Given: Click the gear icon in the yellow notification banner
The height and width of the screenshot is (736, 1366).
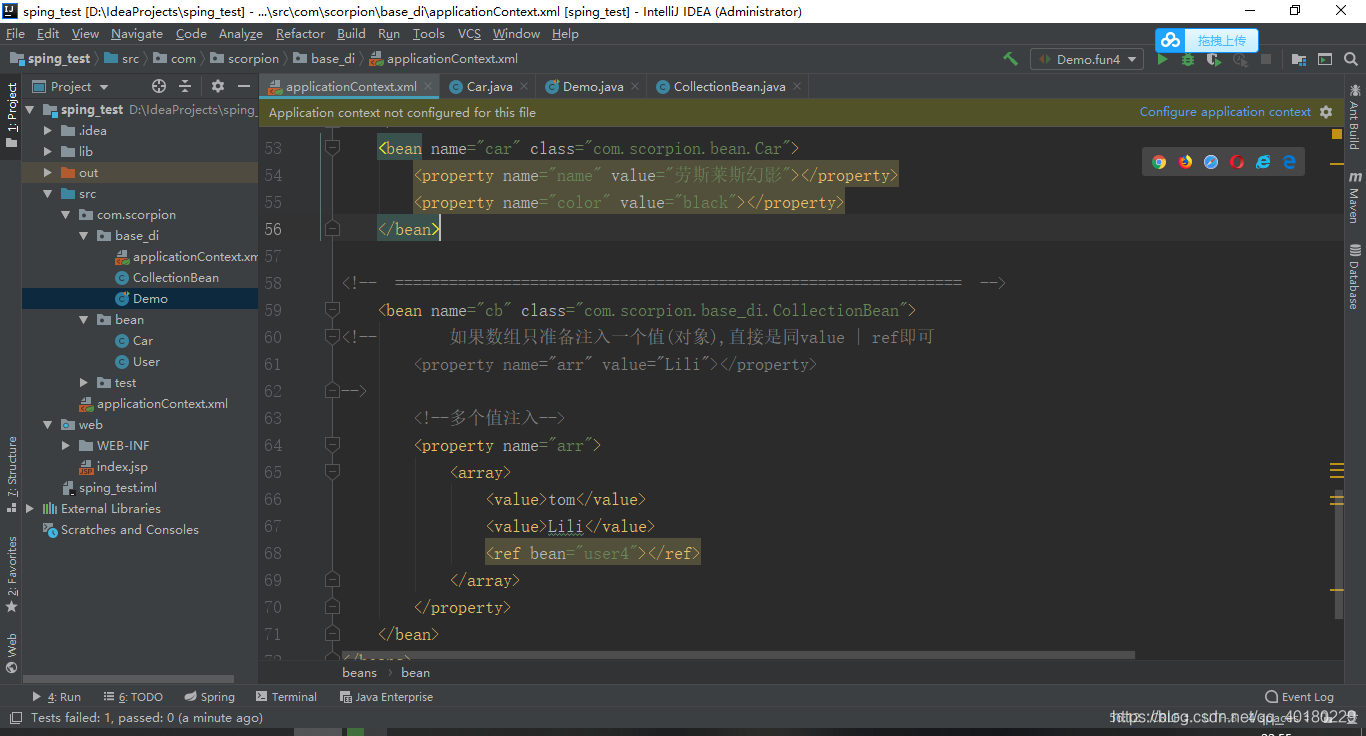Looking at the screenshot, I should [1326, 112].
